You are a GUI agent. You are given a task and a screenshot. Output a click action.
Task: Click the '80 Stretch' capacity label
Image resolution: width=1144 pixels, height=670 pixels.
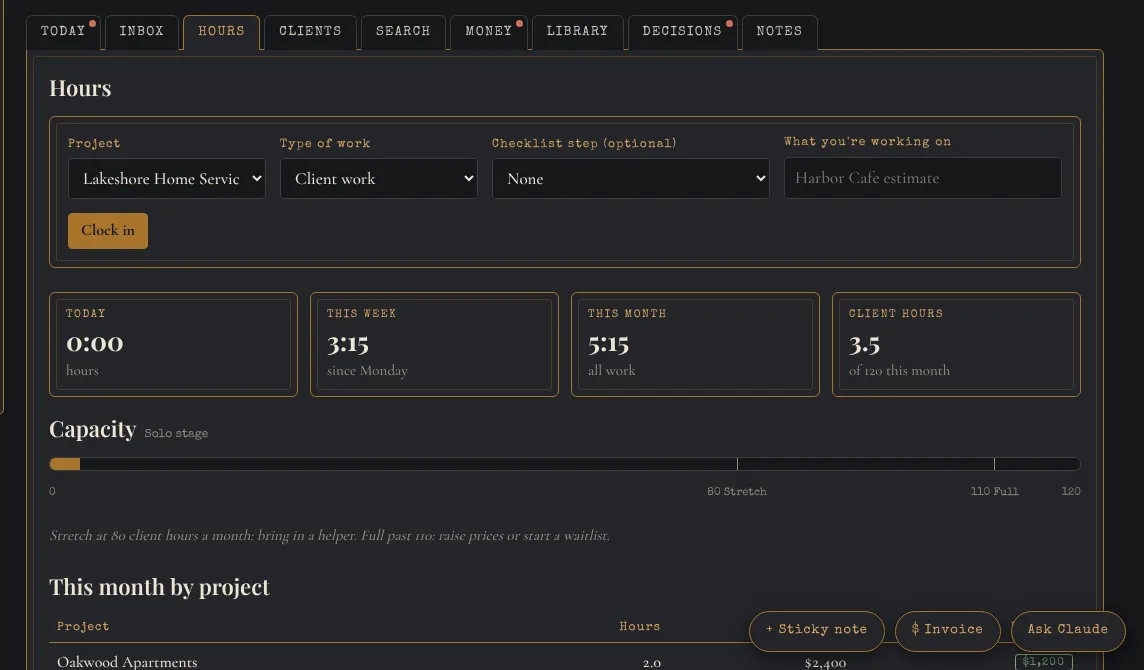737,491
